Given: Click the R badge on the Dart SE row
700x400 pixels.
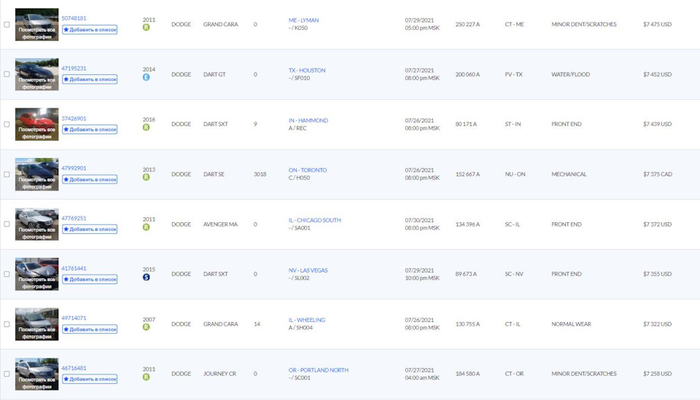Looking at the screenshot, I should (149, 179).
